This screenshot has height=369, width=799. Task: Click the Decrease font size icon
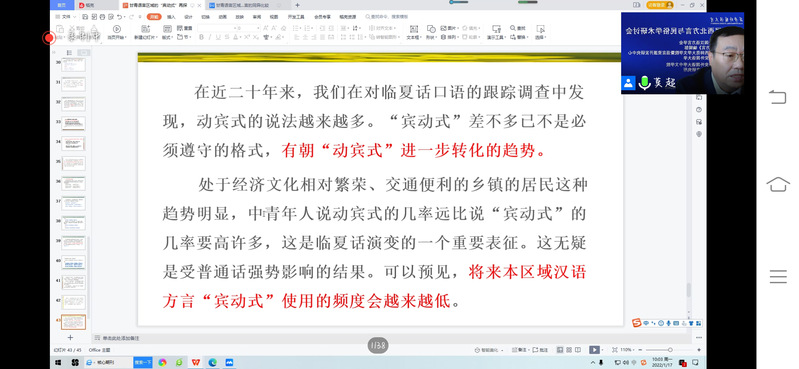(x=275, y=28)
